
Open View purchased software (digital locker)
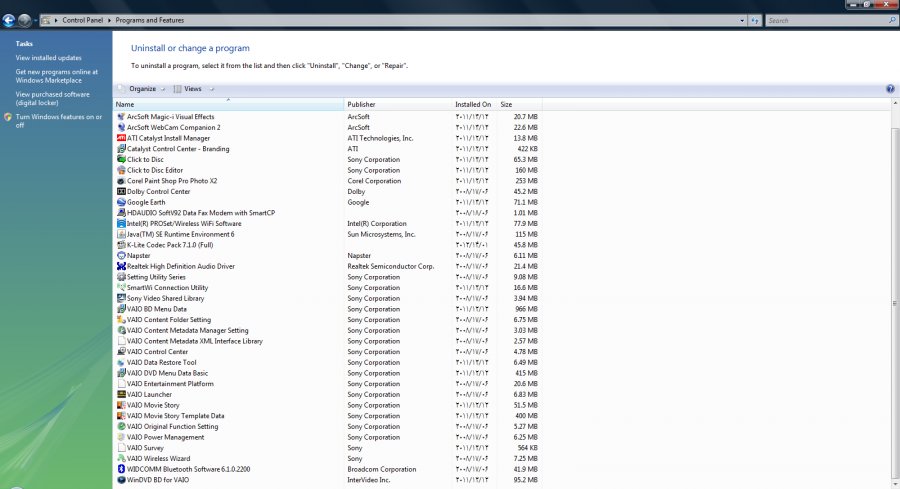pyautogui.click(x=52, y=99)
